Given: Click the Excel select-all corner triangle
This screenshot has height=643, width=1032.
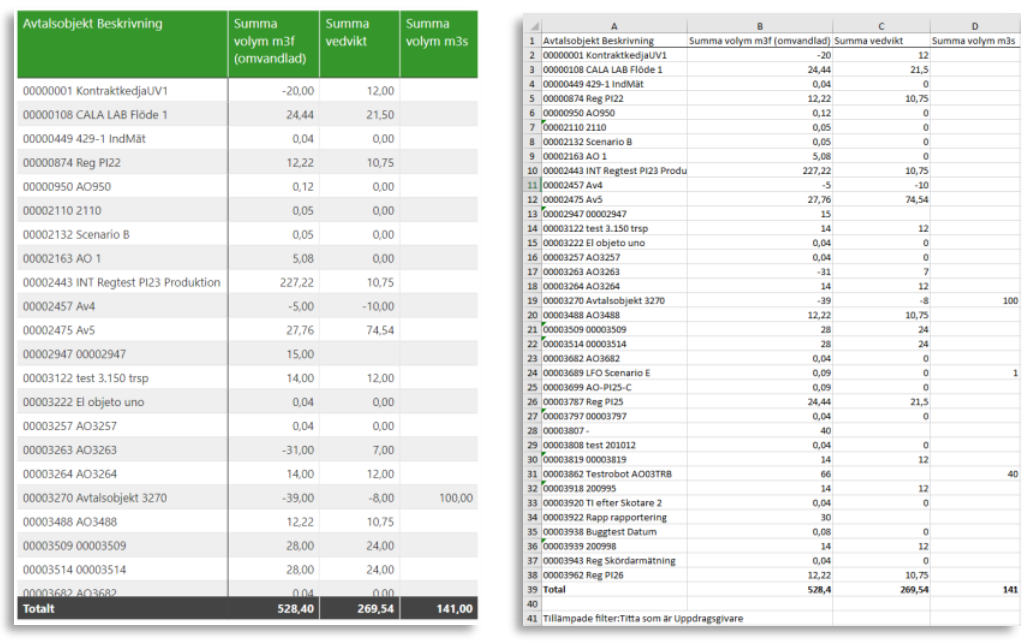Looking at the screenshot, I should coord(534,26).
